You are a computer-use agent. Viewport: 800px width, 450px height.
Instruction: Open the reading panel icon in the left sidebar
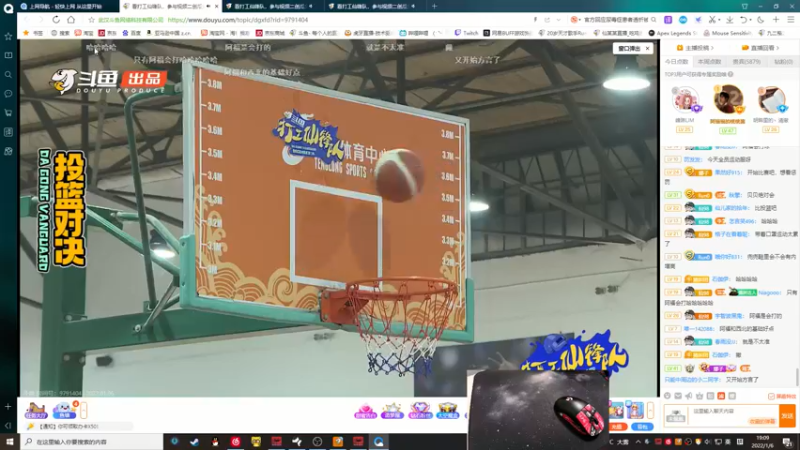[x=8, y=55]
